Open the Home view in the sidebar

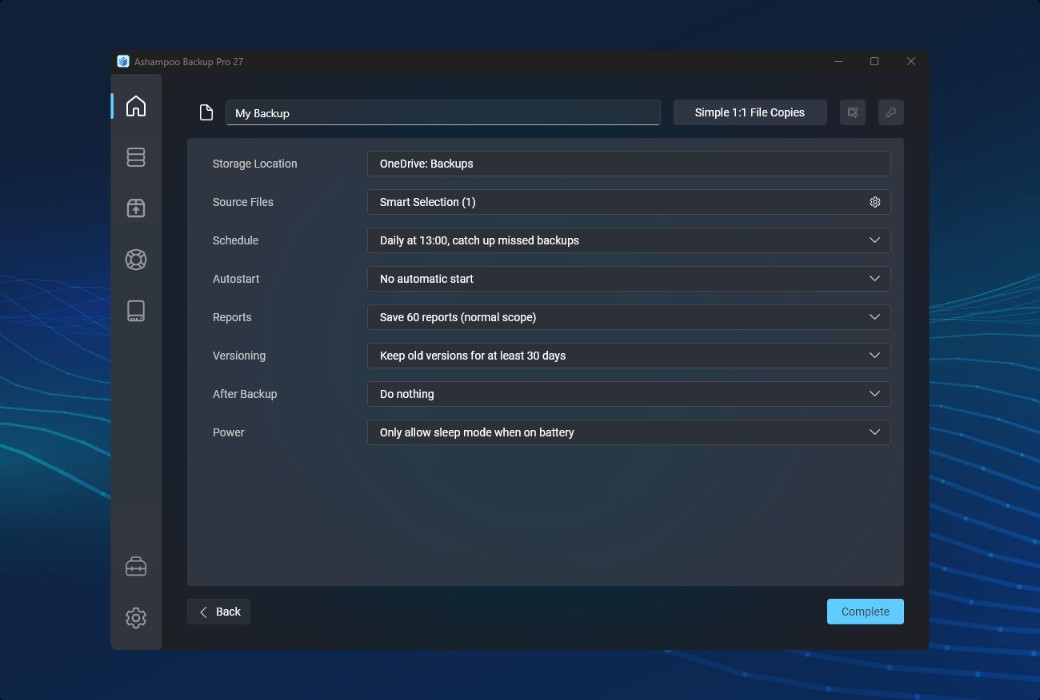click(135, 105)
